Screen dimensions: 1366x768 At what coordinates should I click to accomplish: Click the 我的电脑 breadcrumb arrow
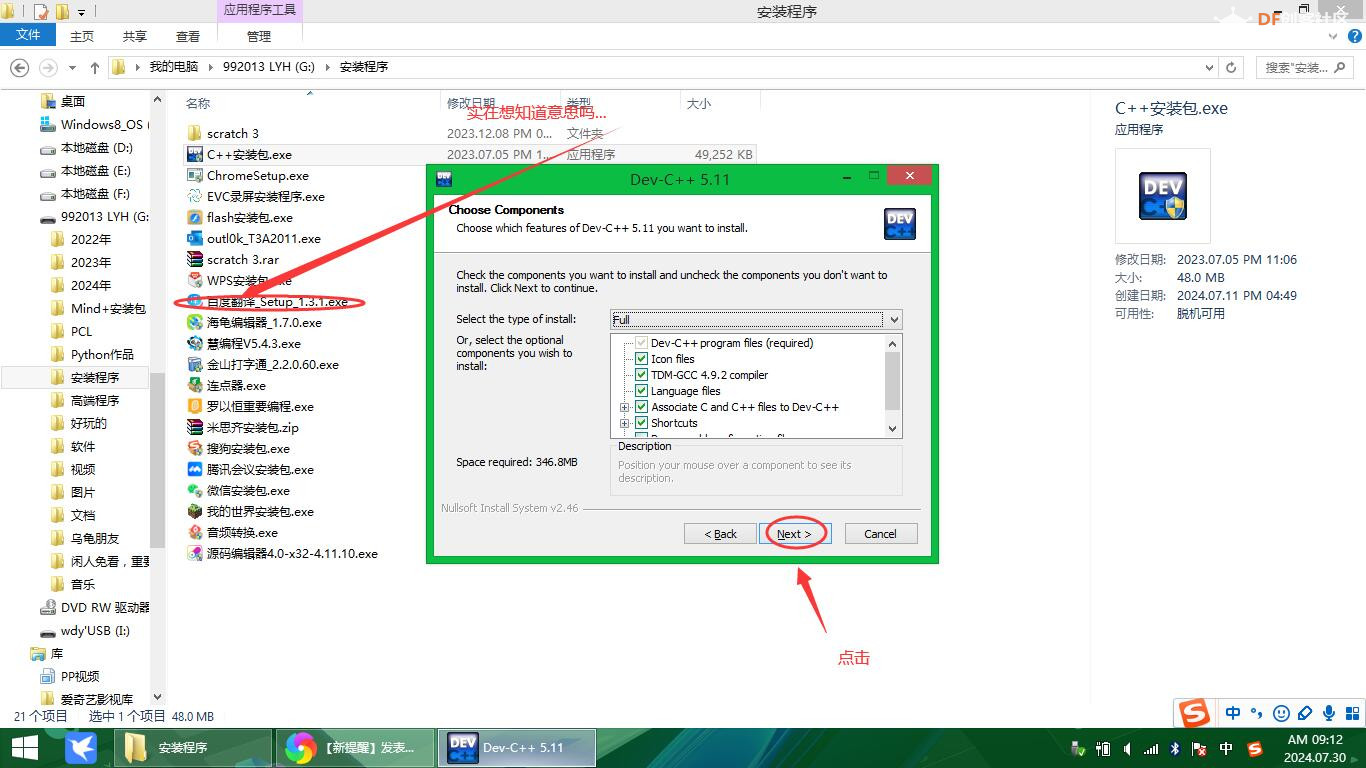211,67
